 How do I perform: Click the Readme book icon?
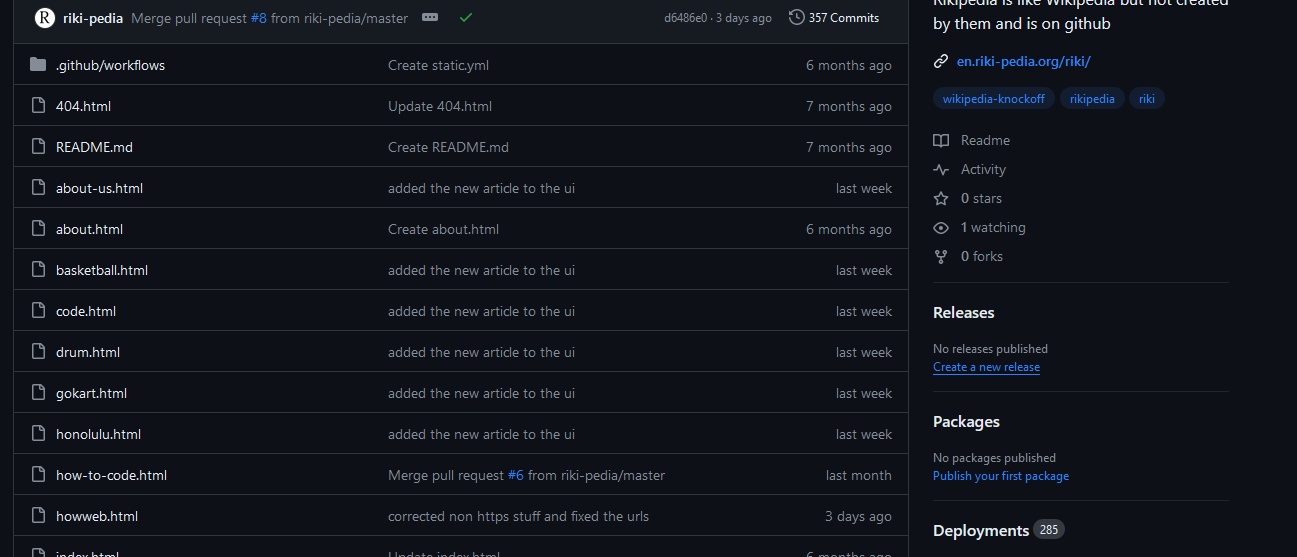[x=941, y=141]
